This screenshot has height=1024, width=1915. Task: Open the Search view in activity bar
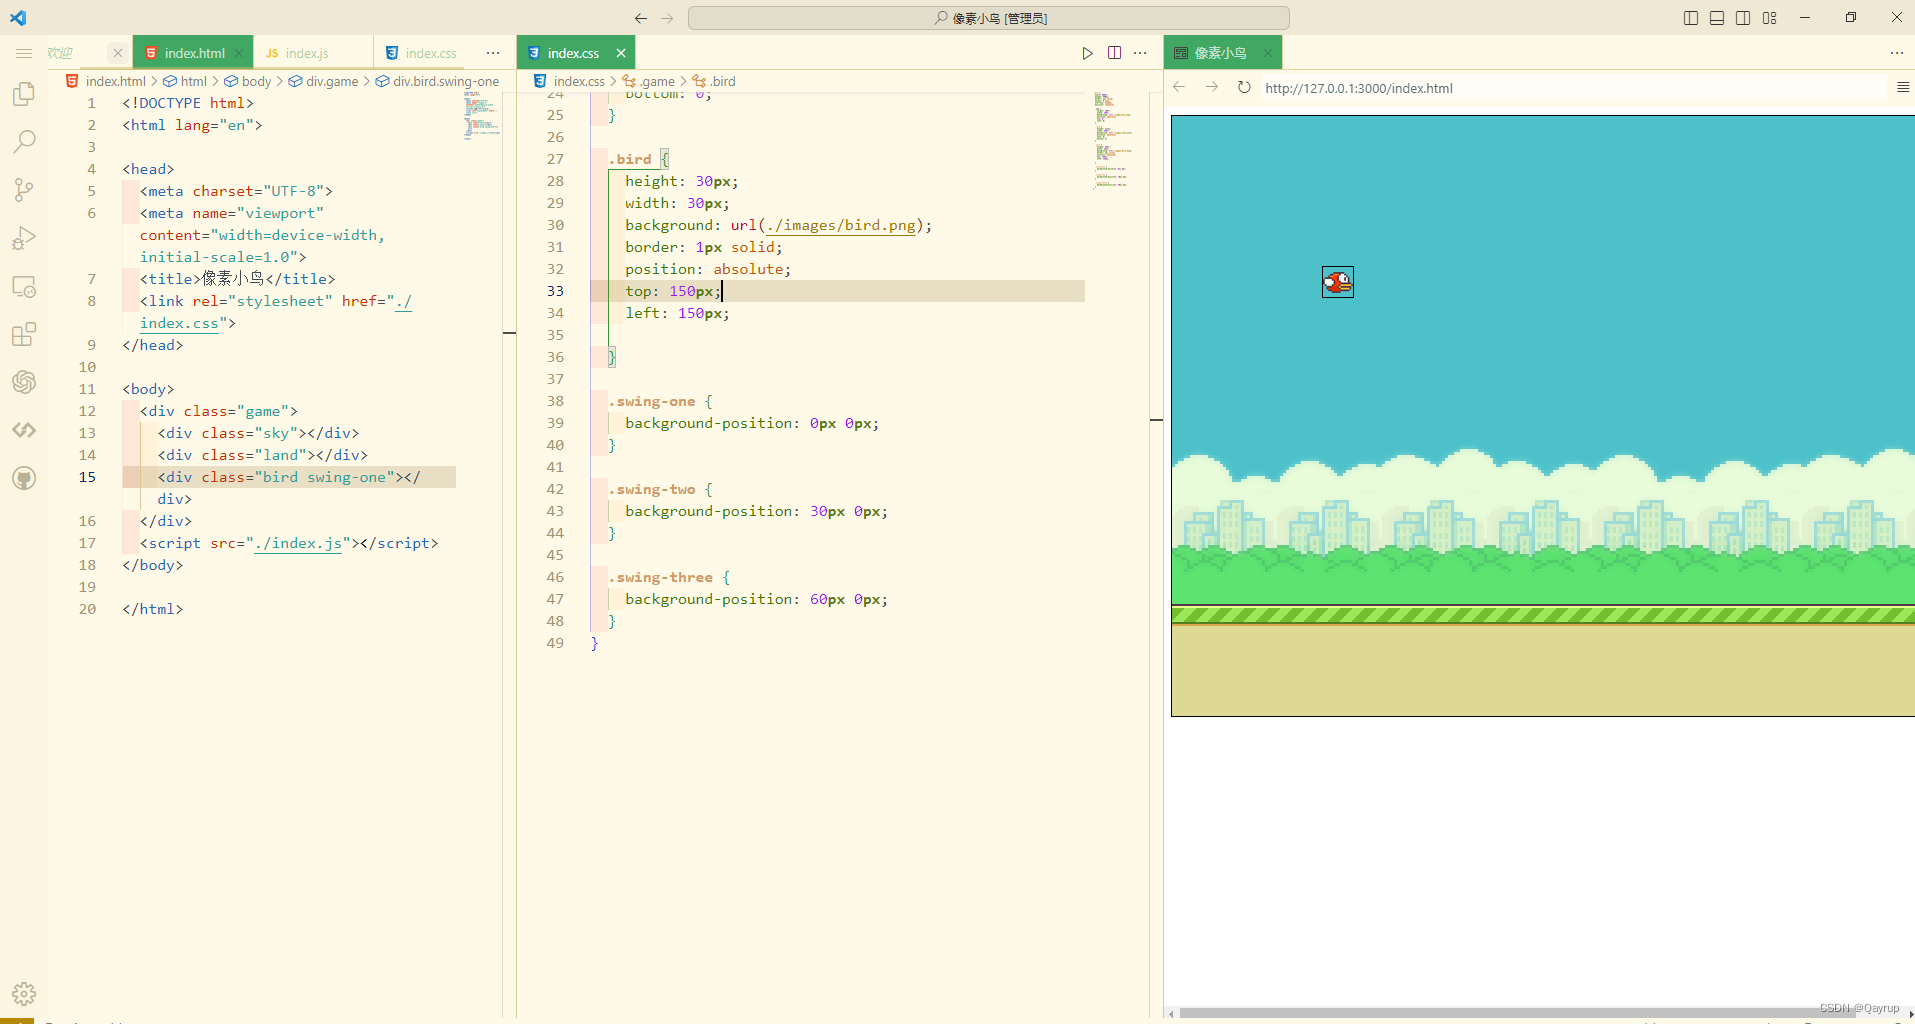point(24,141)
